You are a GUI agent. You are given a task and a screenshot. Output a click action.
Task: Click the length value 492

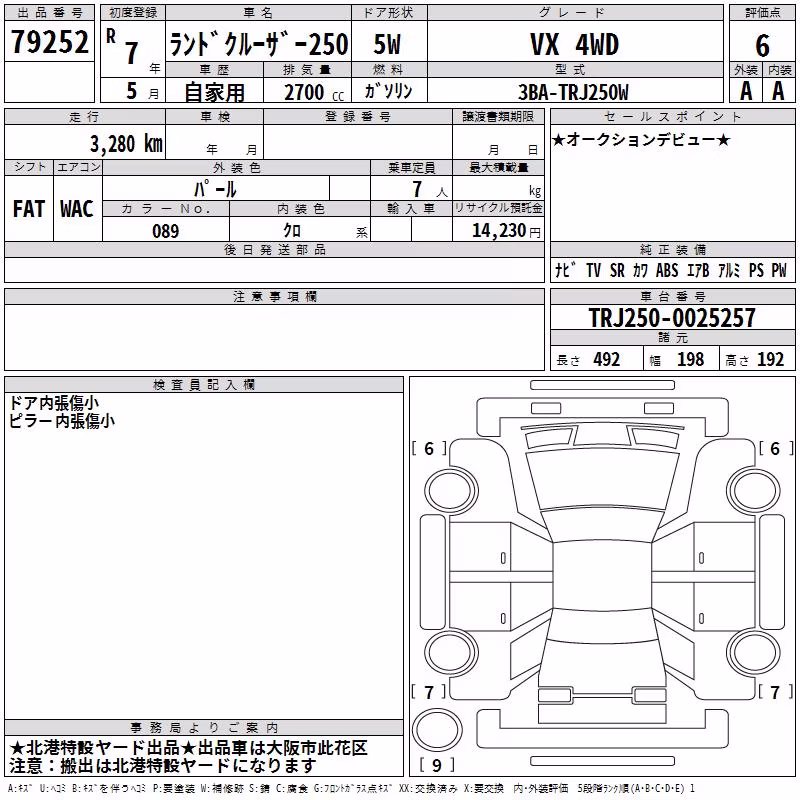click(607, 359)
